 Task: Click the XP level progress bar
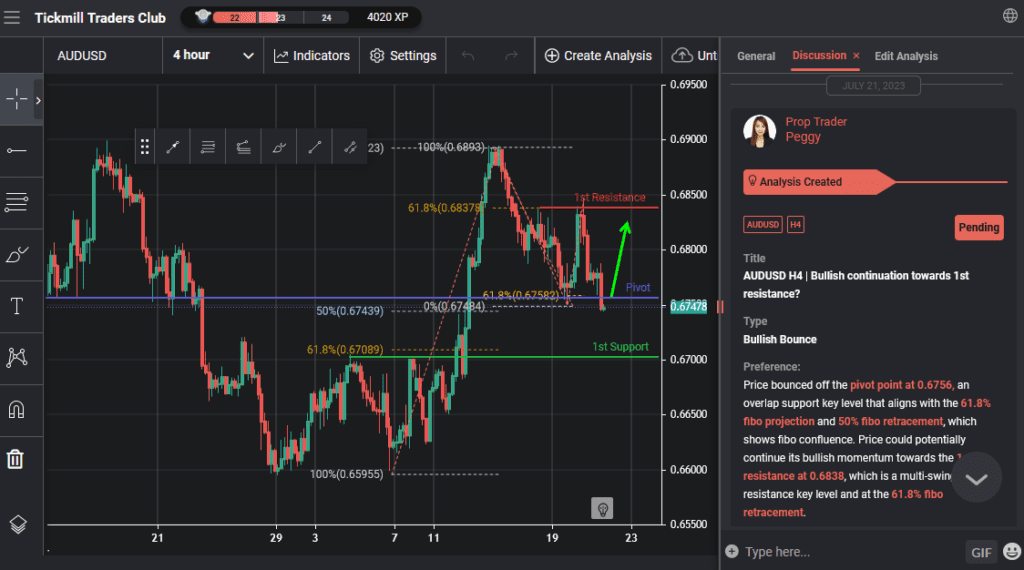point(280,18)
